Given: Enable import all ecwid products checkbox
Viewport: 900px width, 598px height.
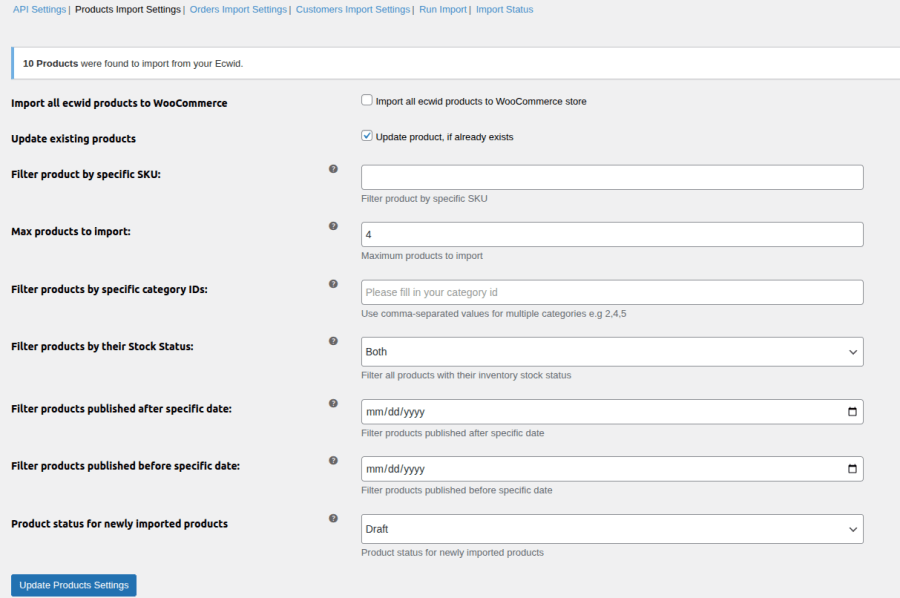Looking at the screenshot, I should (x=367, y=101).
